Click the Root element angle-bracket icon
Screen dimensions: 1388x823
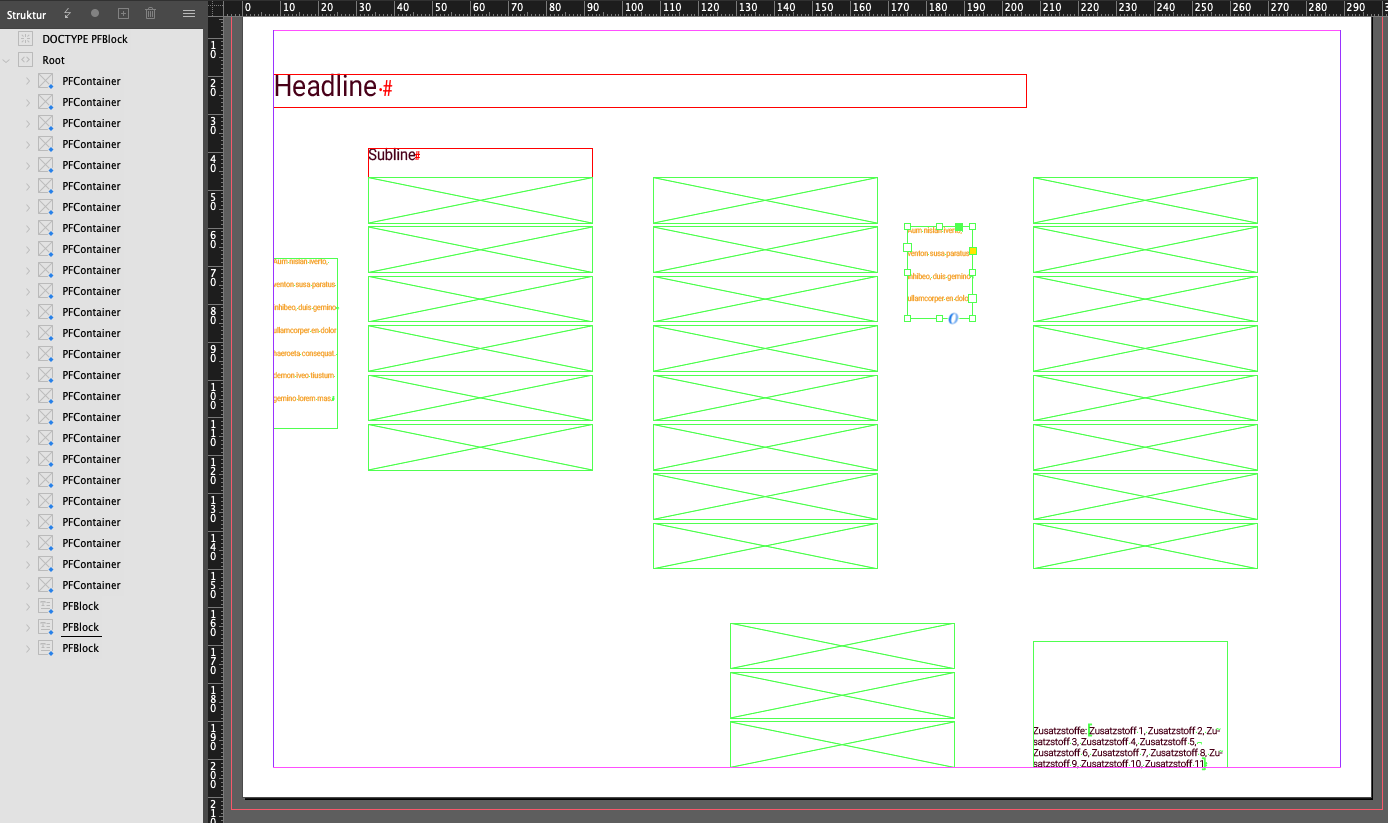tap(26, 60)
